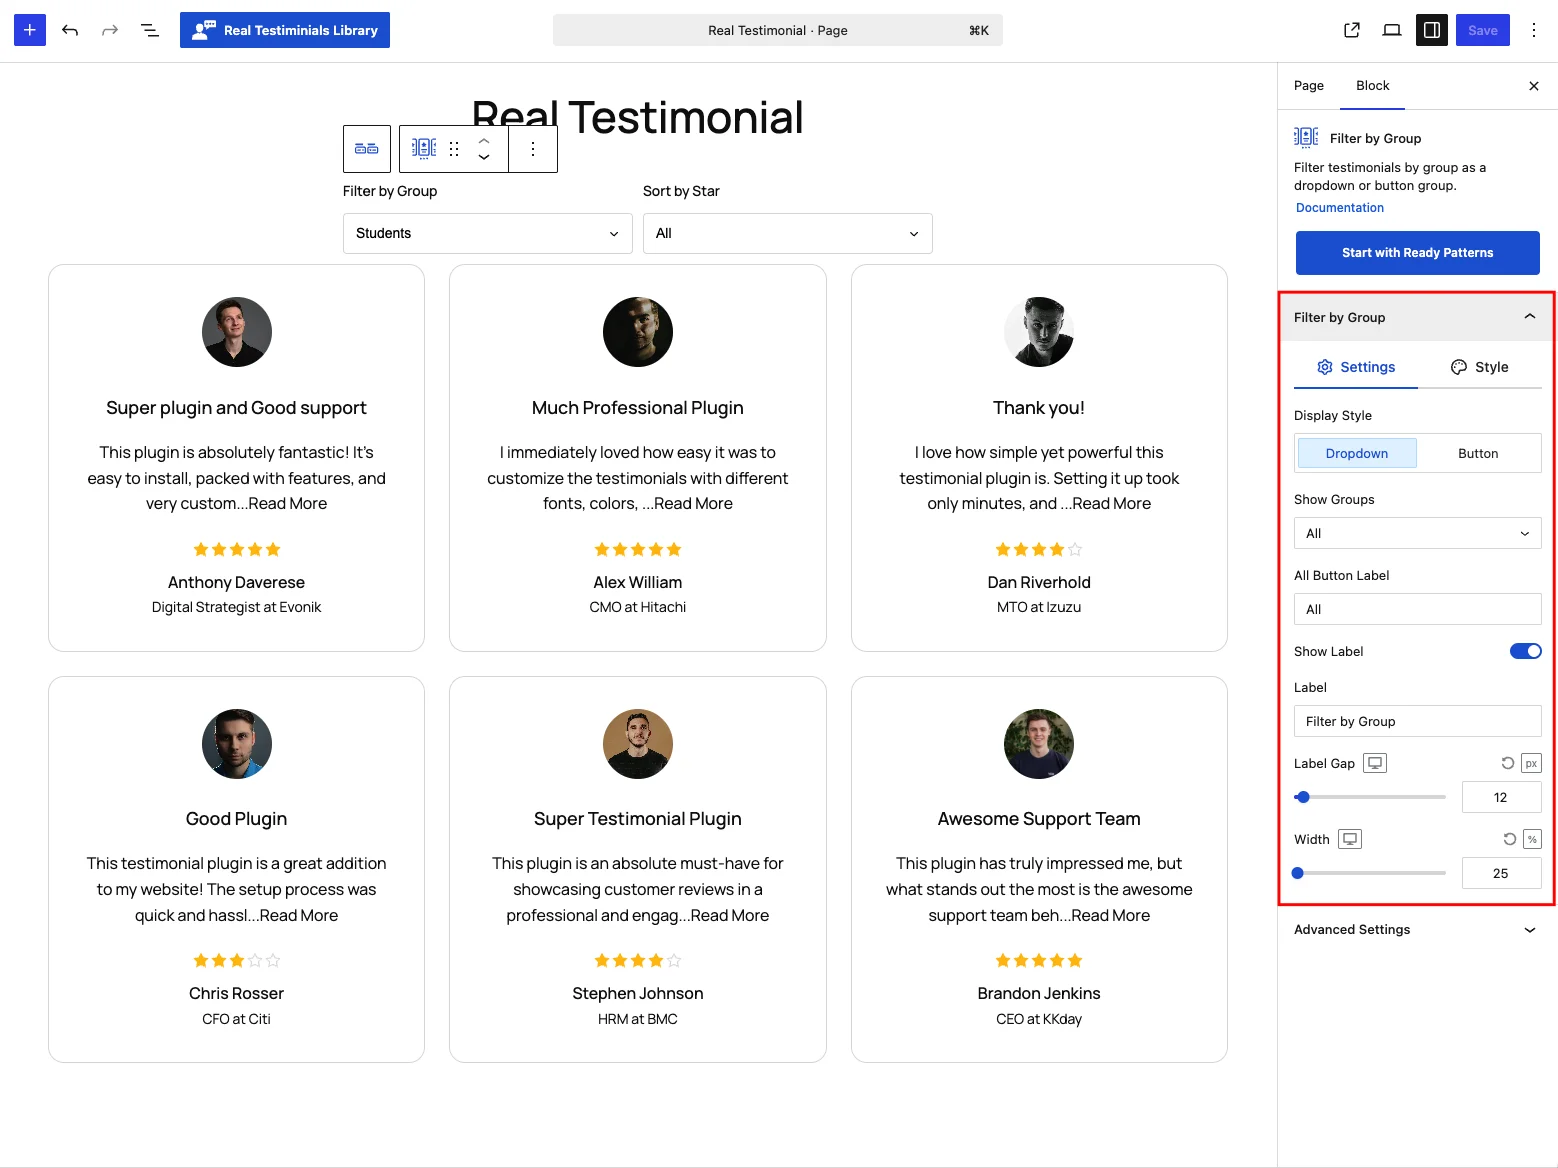
Task: Click the 'CMO at Hitachi' designation
Action: click(x=638, y=607)
